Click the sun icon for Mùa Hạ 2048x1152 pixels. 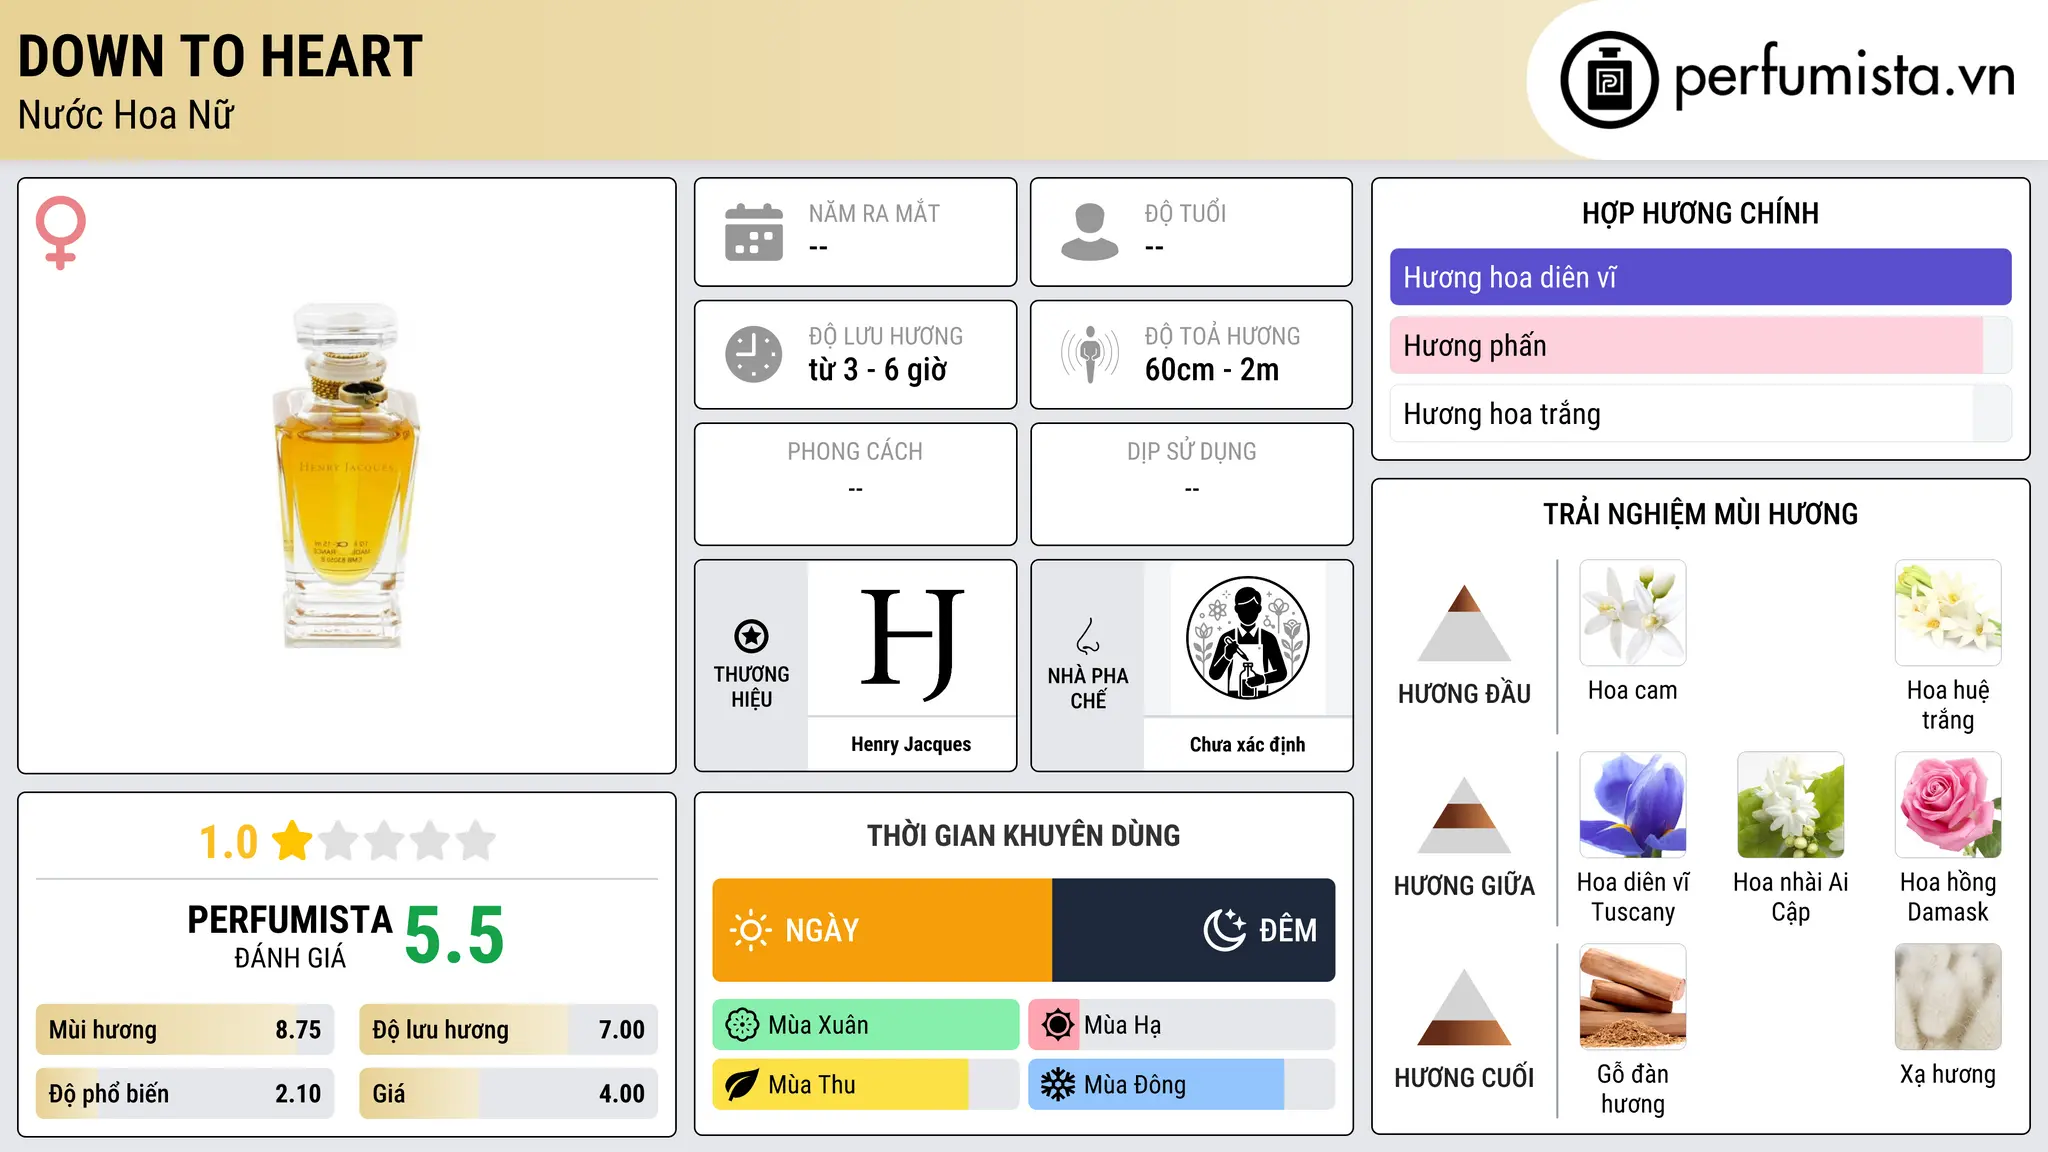(x=1057, y=1025)
